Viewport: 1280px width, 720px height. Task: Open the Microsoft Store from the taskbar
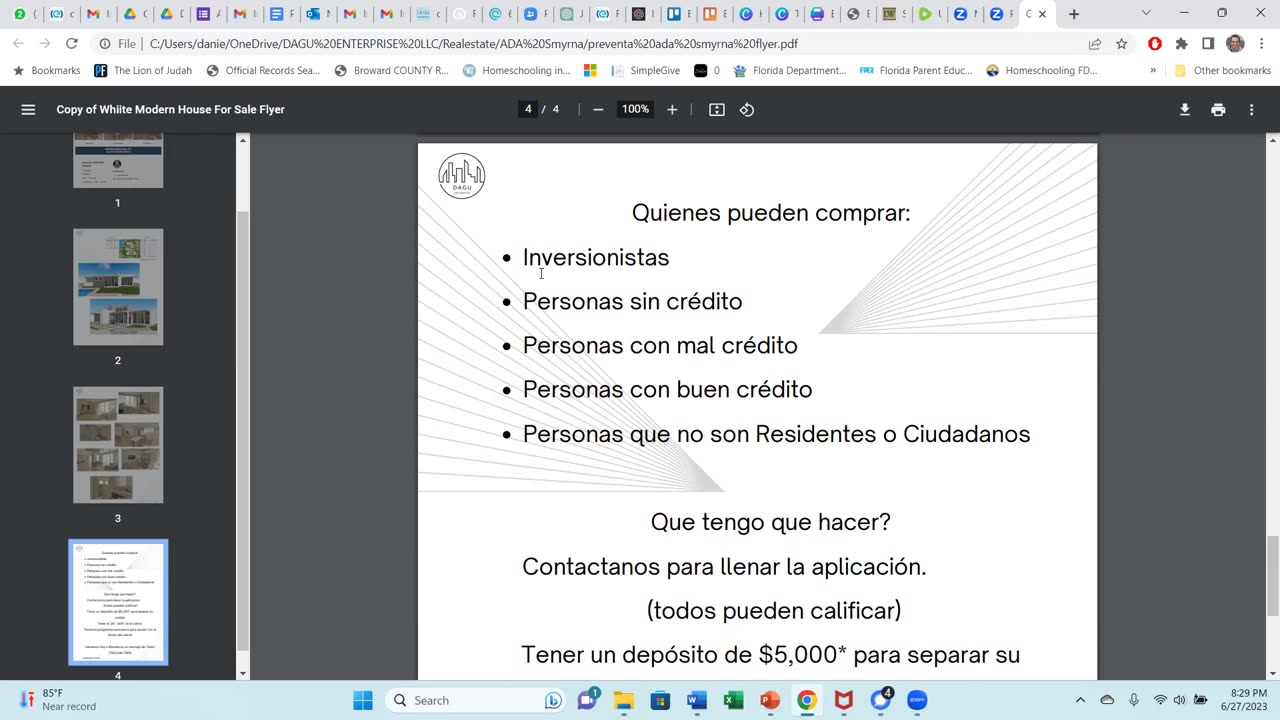pos(660,700)
